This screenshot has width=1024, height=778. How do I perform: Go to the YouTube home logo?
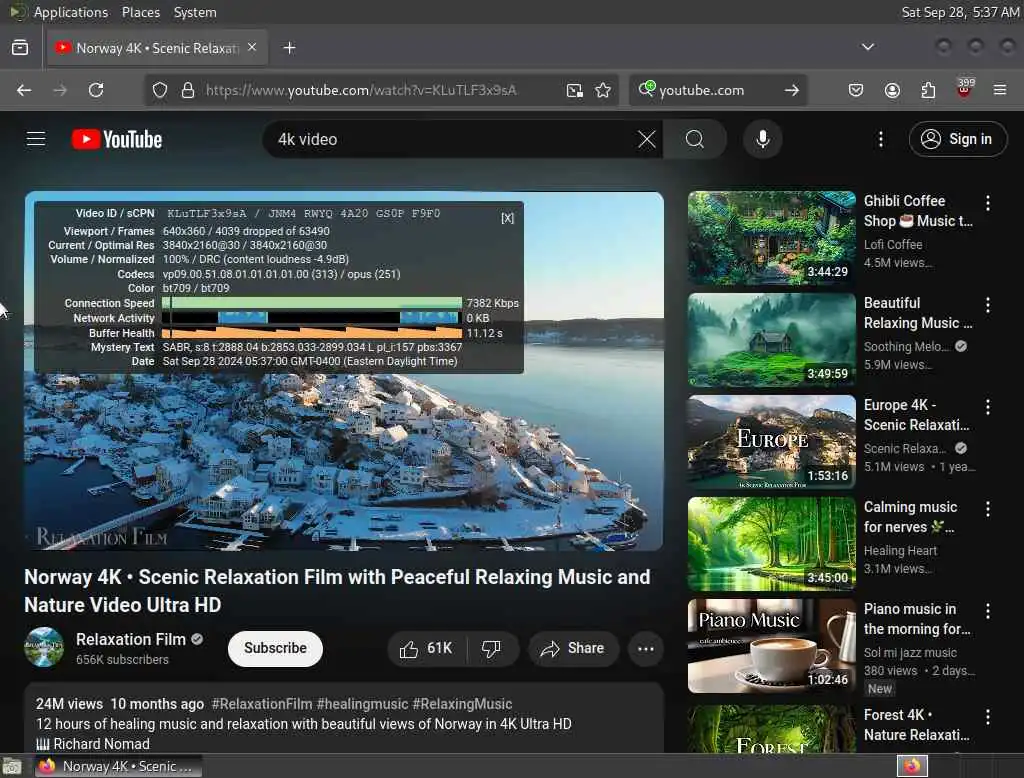117,139
